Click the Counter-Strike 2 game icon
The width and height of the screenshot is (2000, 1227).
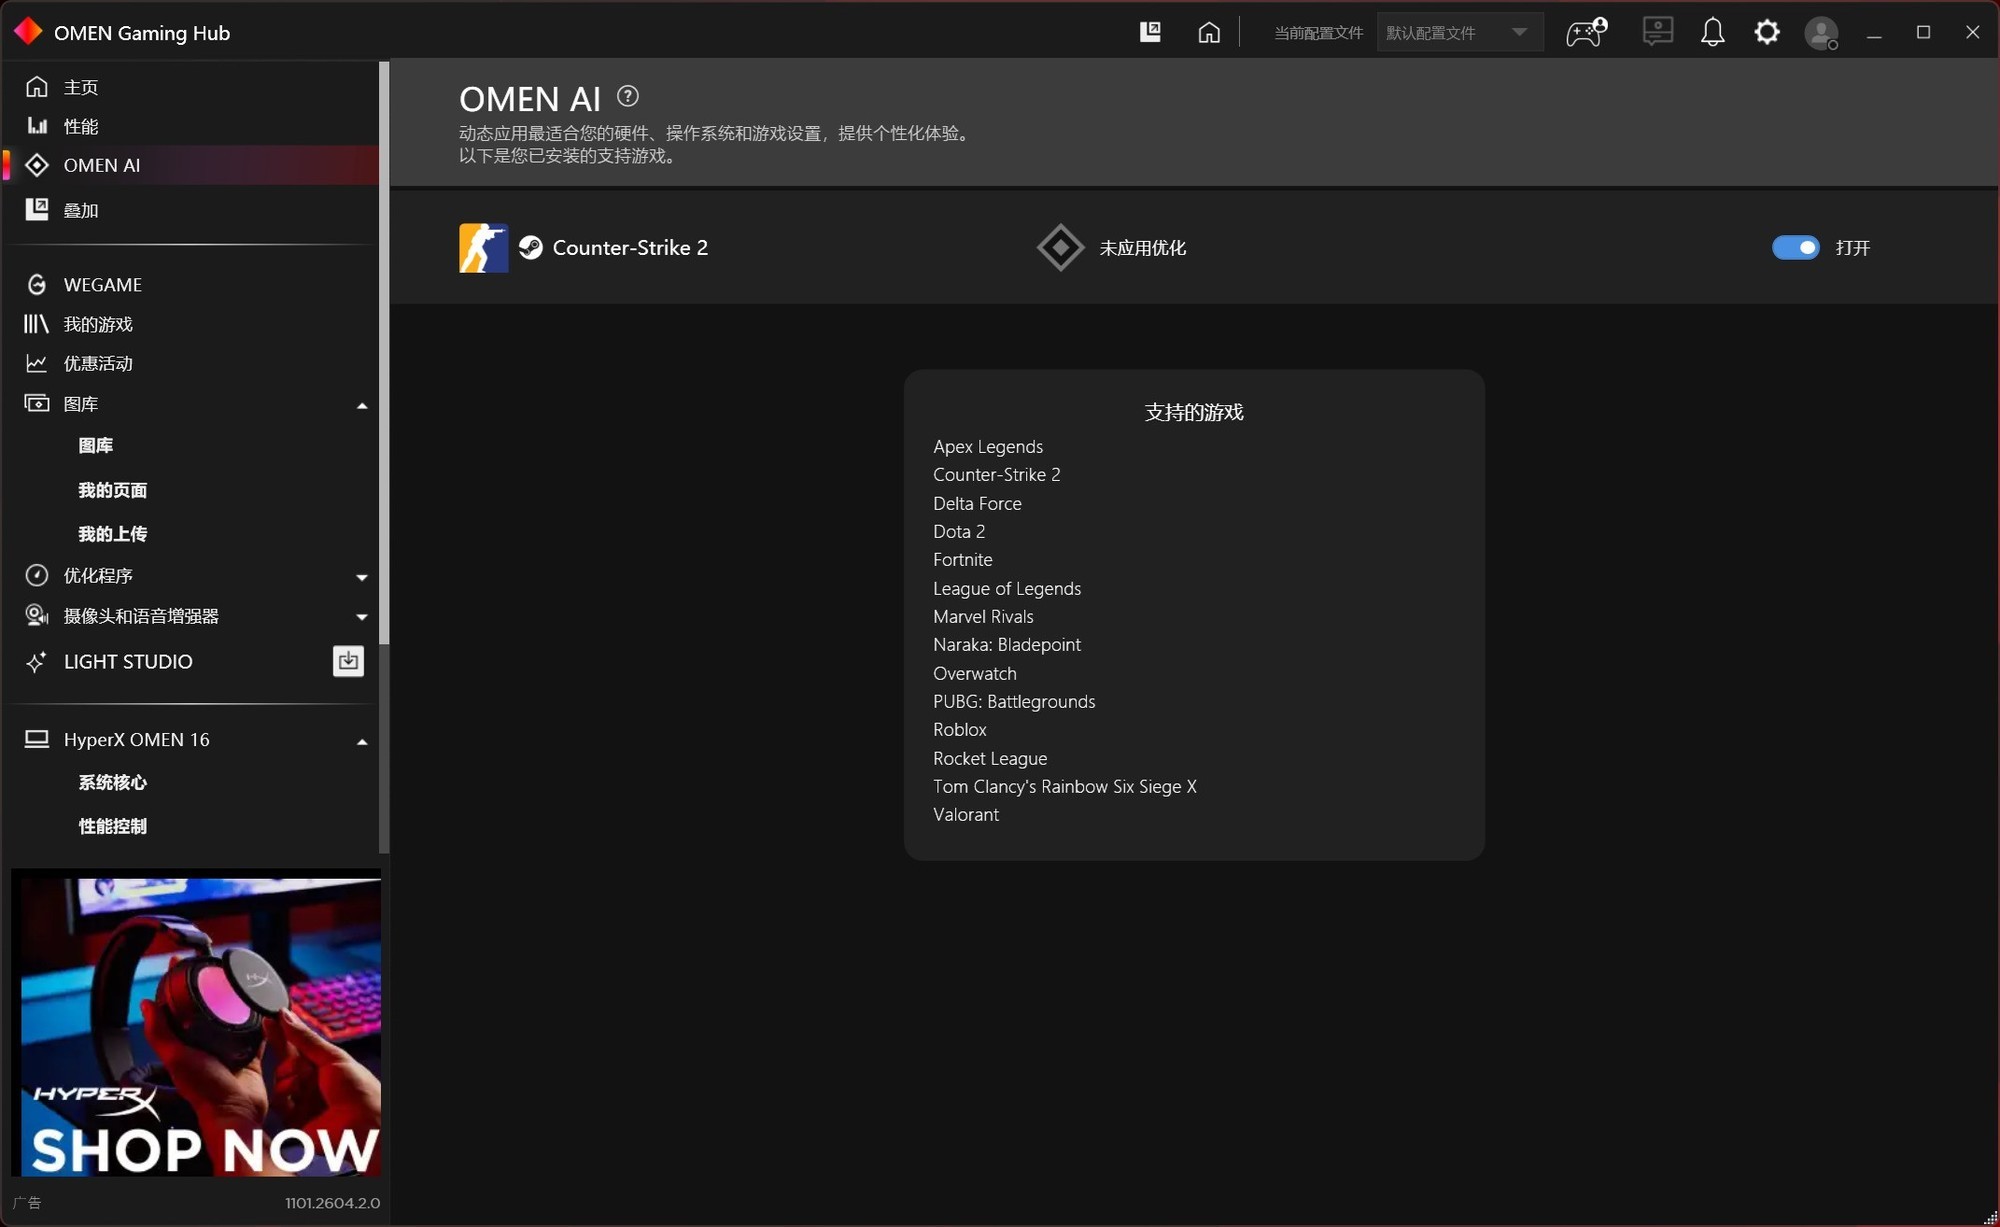(483, 248)
